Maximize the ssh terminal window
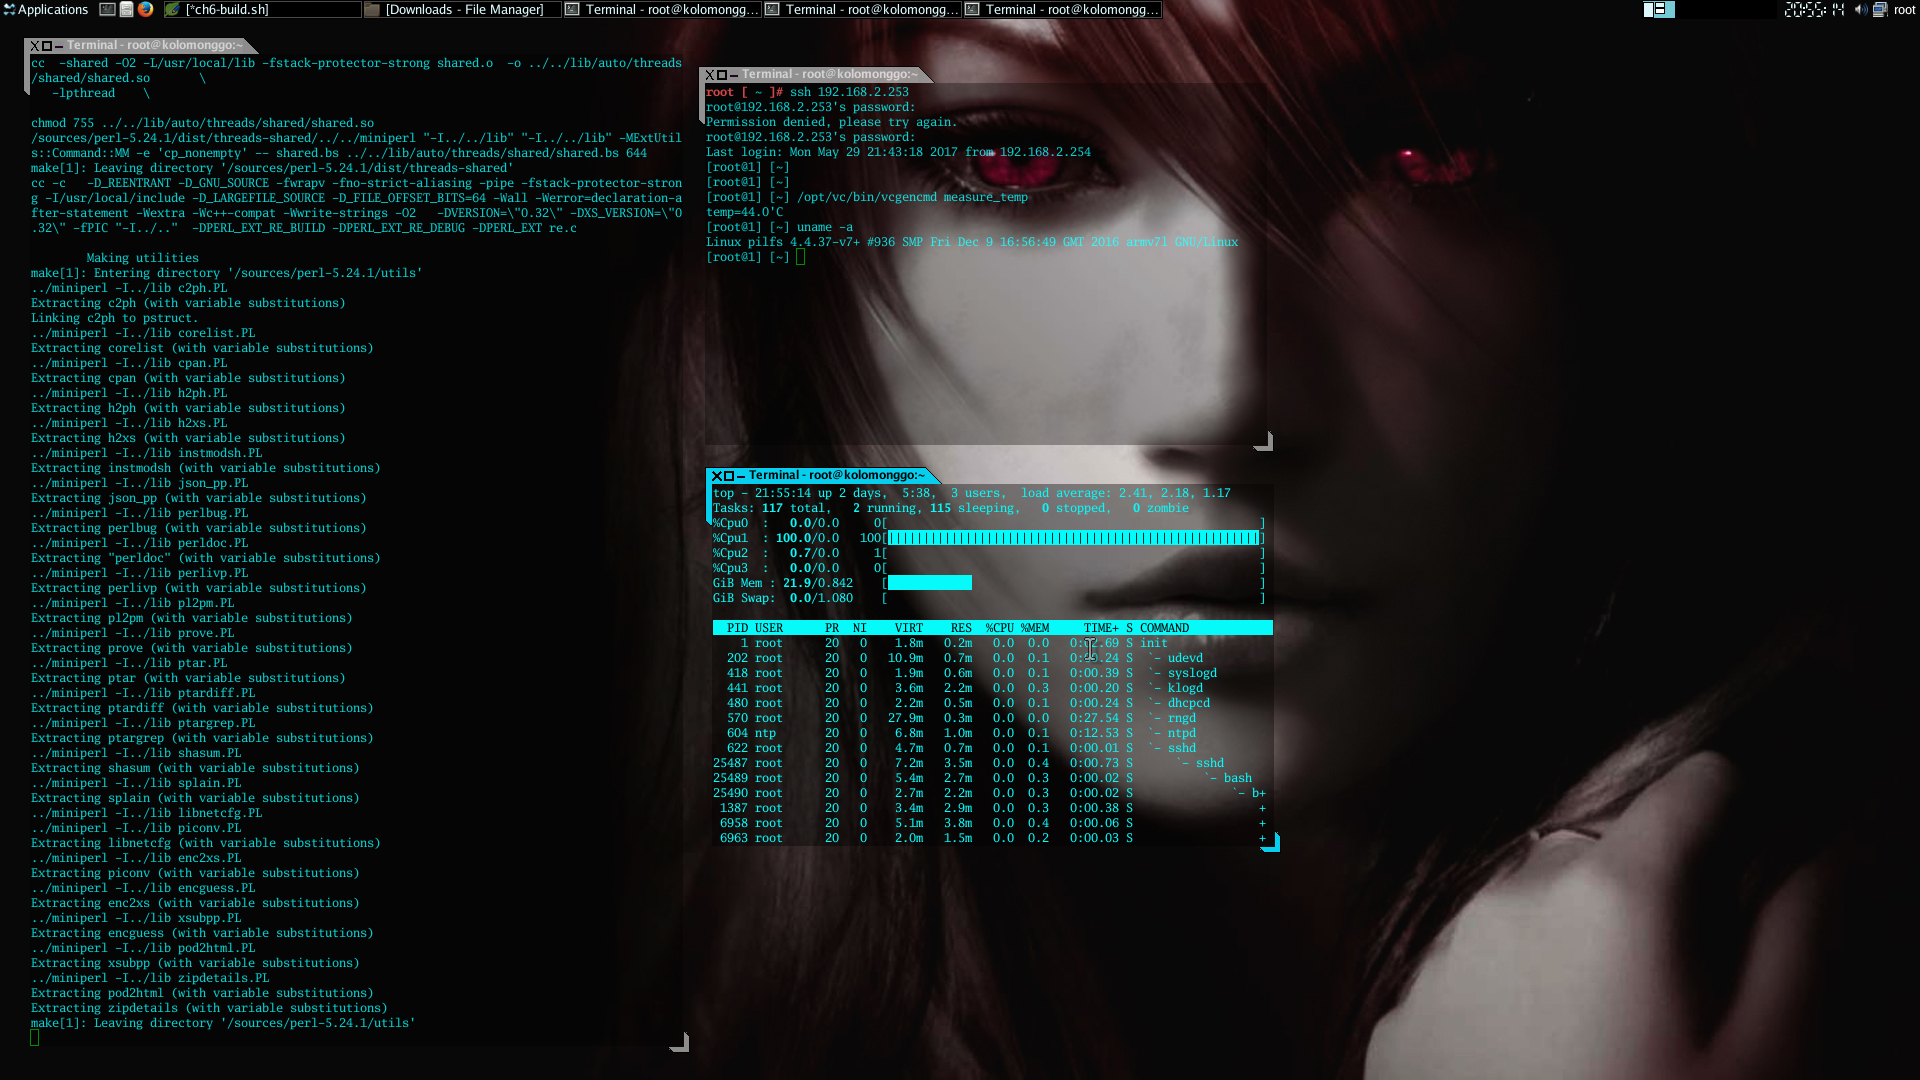The height and width of the screenshot is (1080, 1920). pyautogui.click(x=721, y=75)
